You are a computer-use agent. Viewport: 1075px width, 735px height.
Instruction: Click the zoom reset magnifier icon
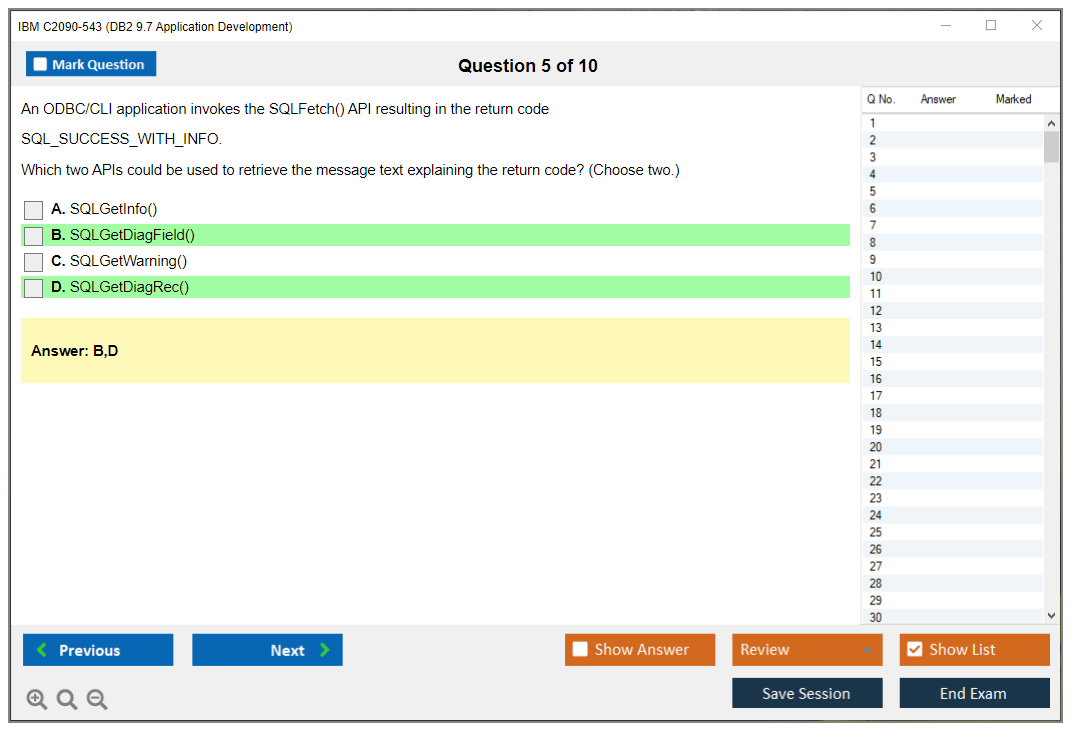(x=67, y=700)
